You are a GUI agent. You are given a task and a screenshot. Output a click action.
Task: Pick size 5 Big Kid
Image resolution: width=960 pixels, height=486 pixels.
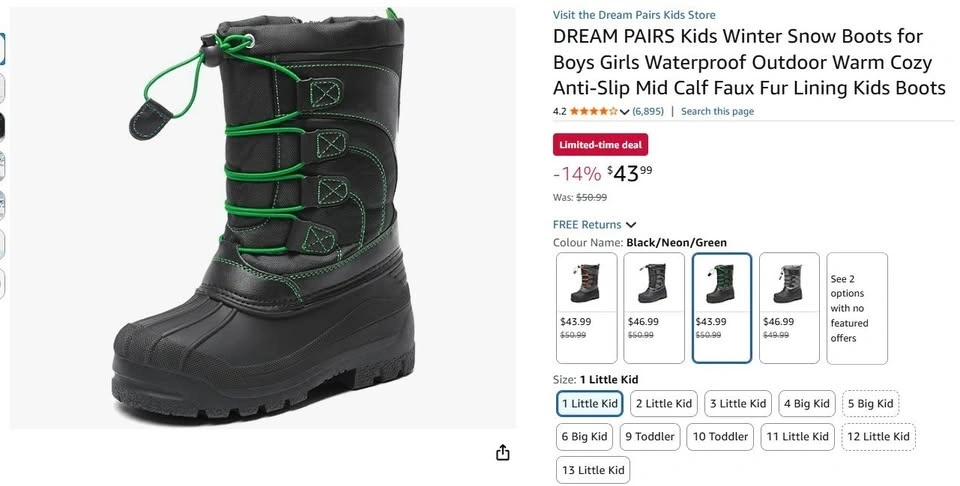870,404
